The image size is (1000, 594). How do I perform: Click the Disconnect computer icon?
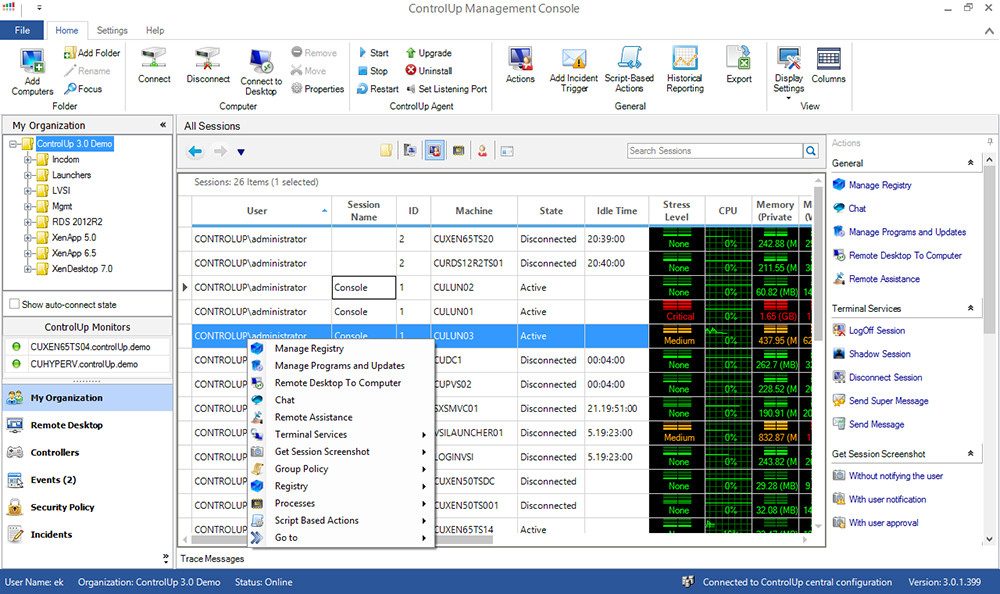[x=208, y=66]
